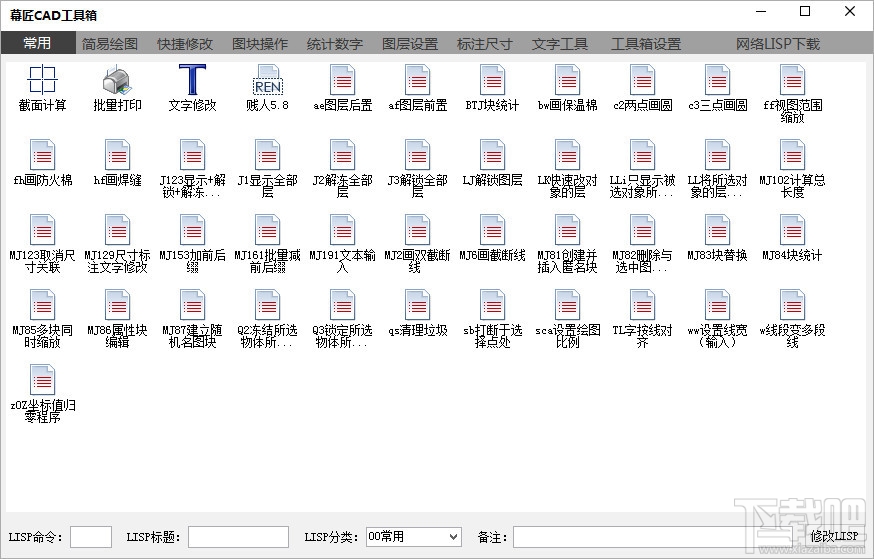Click the J2解冻全部层 script icon
Screen dimensions: 874x559
point(342,154)
